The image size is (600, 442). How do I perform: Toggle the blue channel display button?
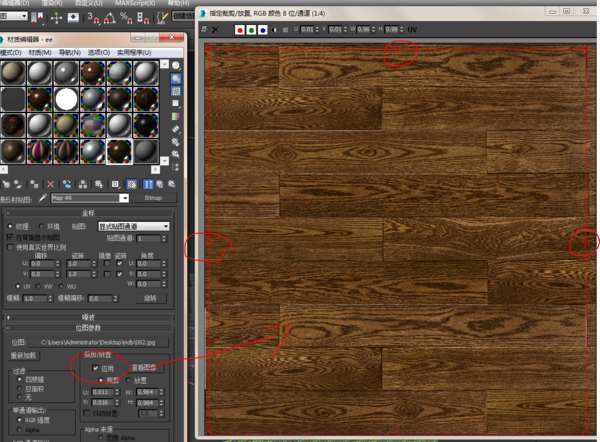point(263,30)
